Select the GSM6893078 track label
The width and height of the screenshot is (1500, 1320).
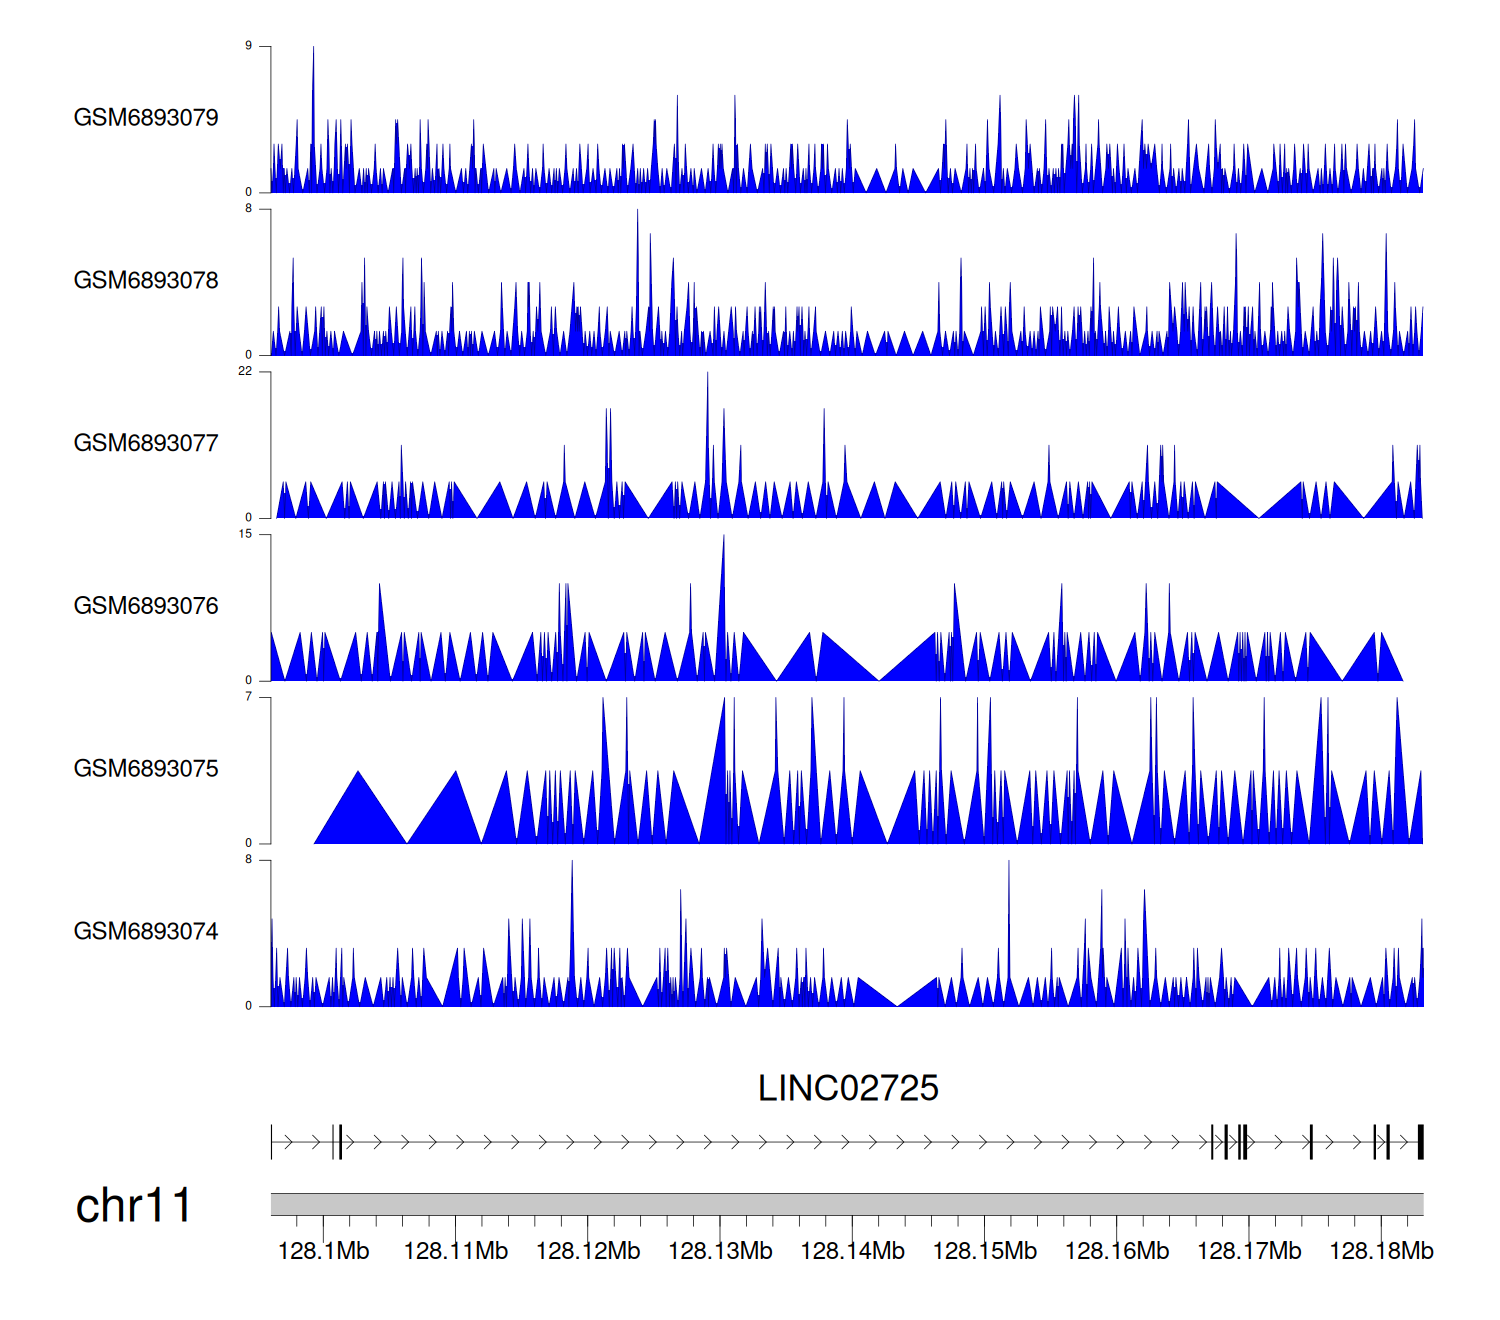click(x=146, y=281)
